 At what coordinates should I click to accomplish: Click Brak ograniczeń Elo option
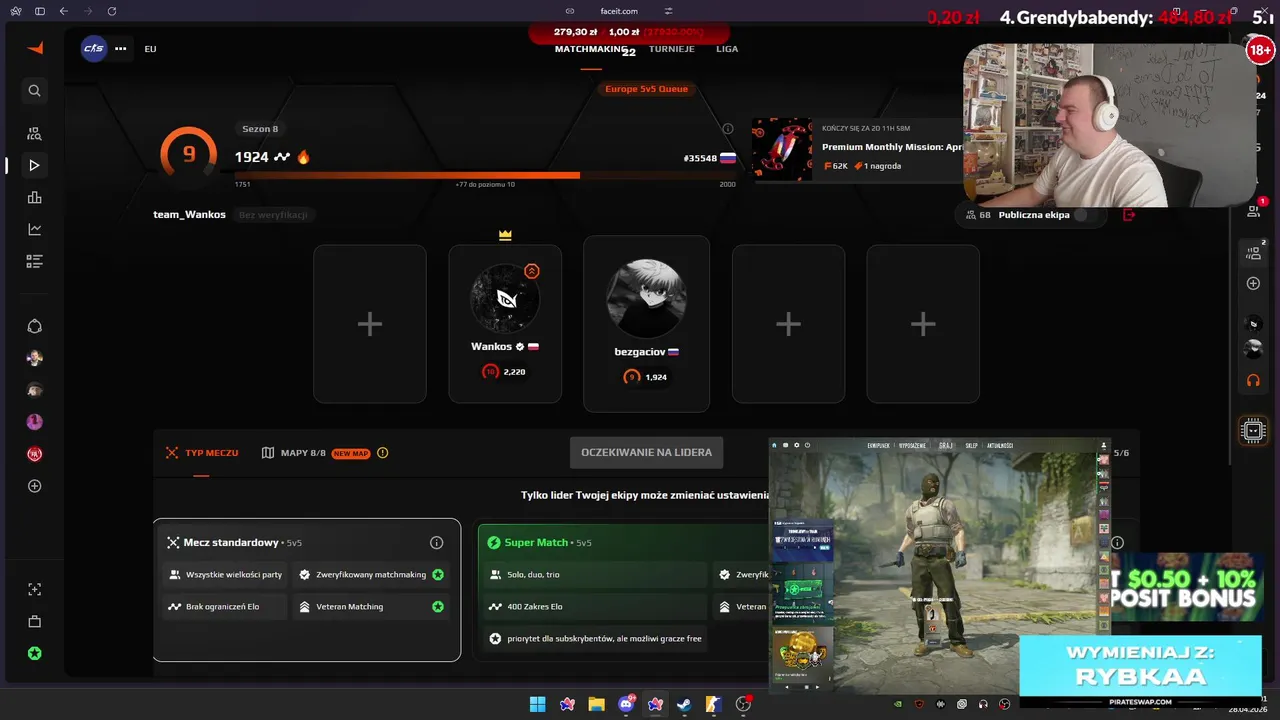tap(225, 607)
